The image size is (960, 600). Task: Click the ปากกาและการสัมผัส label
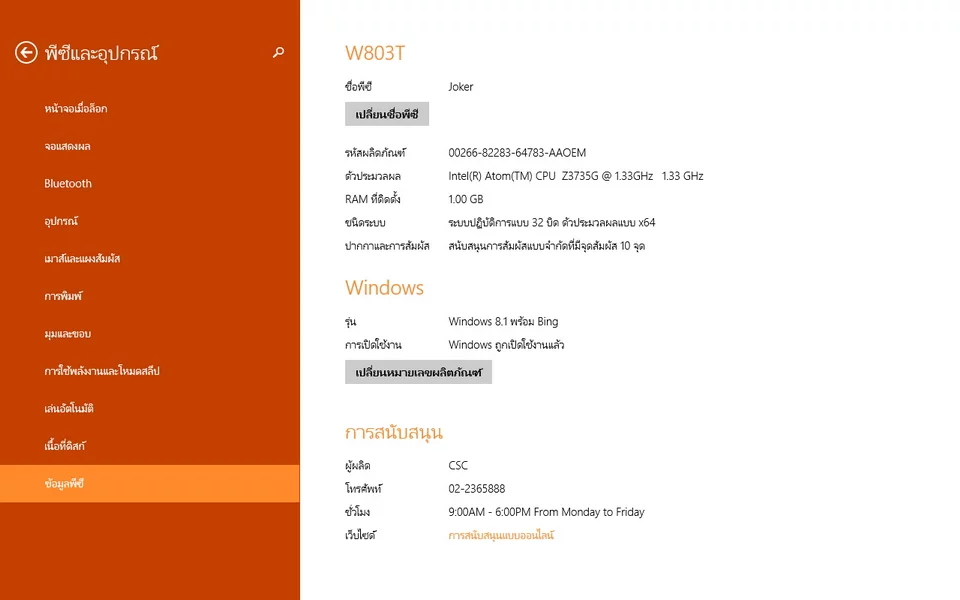pyautogui.click(x=388, y=246)
